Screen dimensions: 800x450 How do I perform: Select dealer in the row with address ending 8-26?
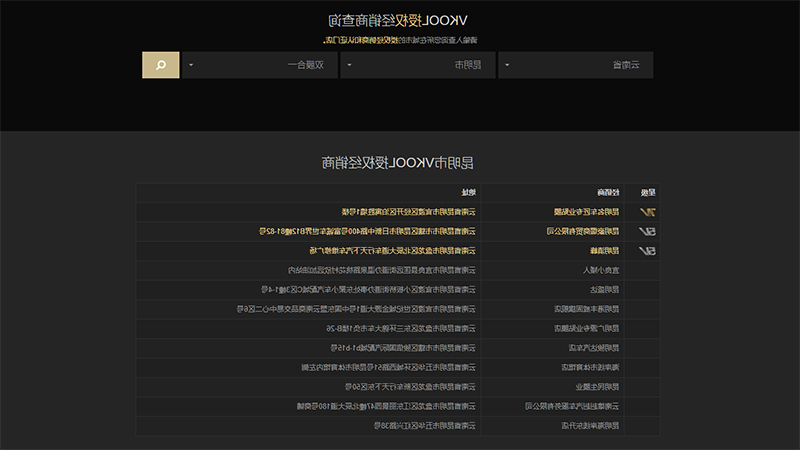[x=587, y=328]
